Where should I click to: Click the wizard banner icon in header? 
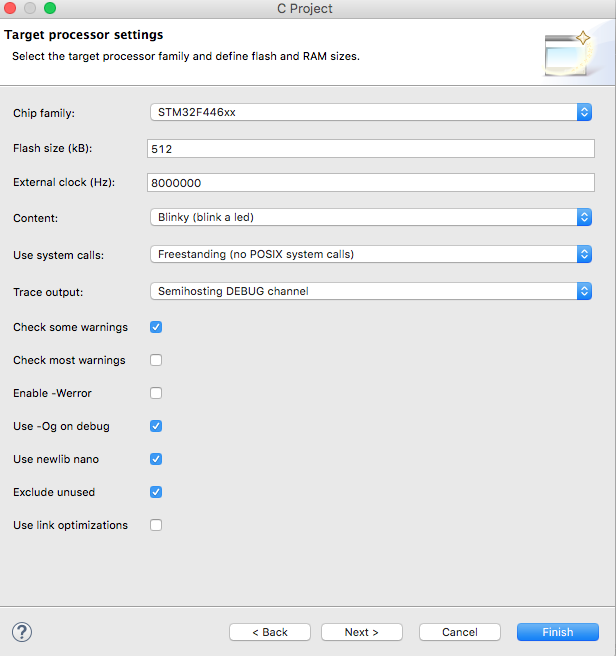(x=568, y=54)
